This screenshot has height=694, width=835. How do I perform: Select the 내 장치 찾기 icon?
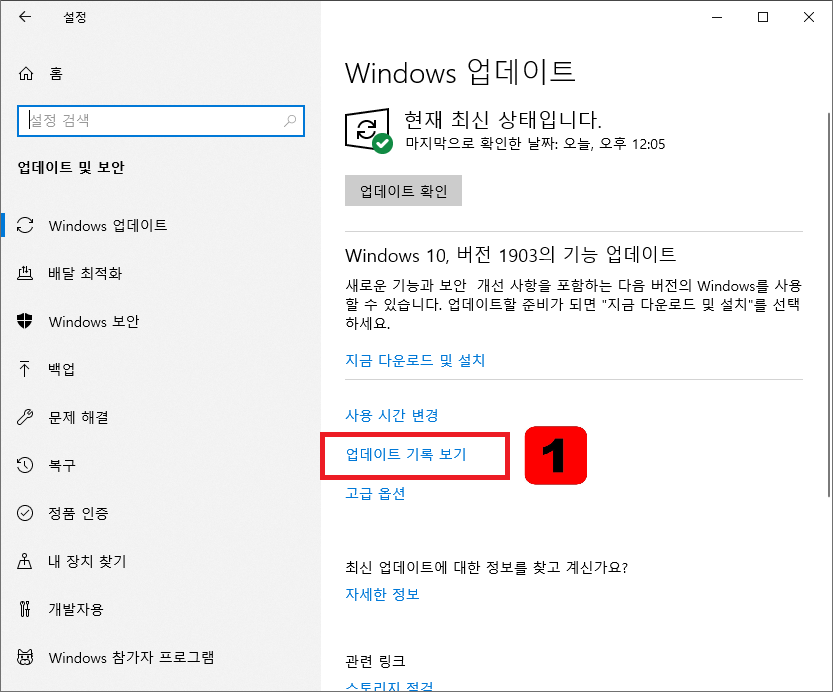tap(24, 561)
